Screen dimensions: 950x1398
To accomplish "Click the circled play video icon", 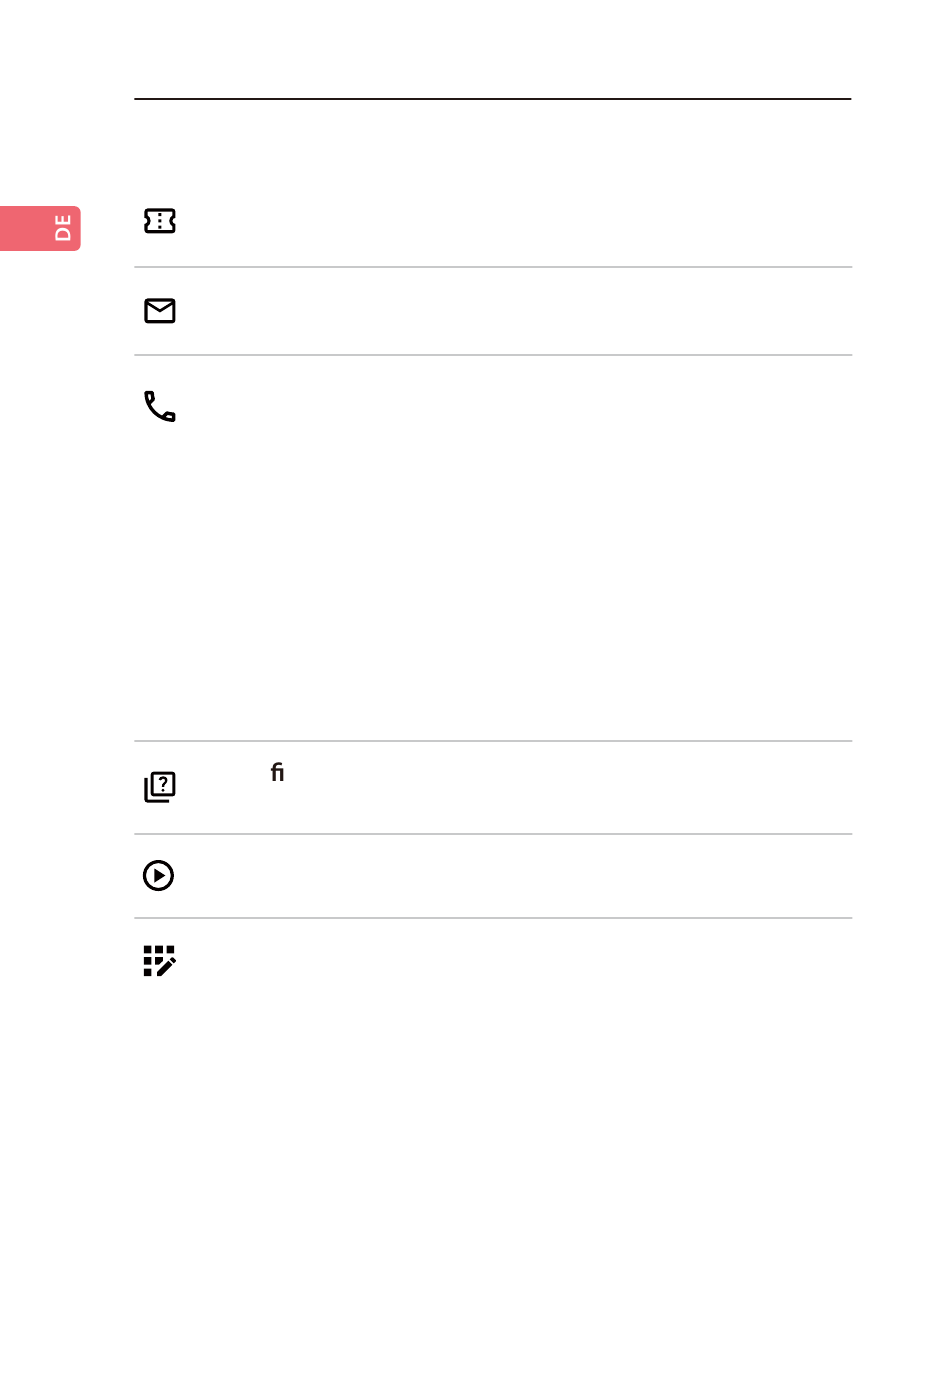I will pos(159,876).
